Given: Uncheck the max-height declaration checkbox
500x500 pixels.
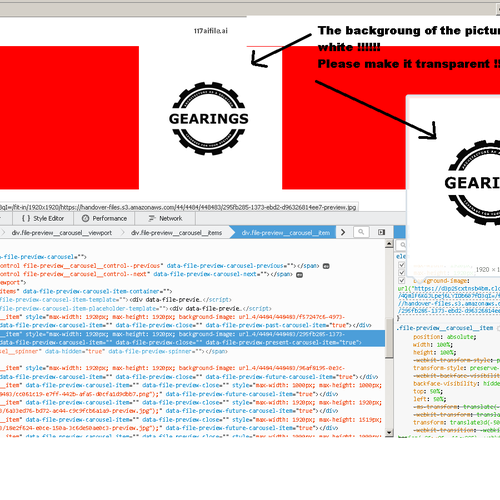Looking at the screenshot, I should (x=402, y=273).
